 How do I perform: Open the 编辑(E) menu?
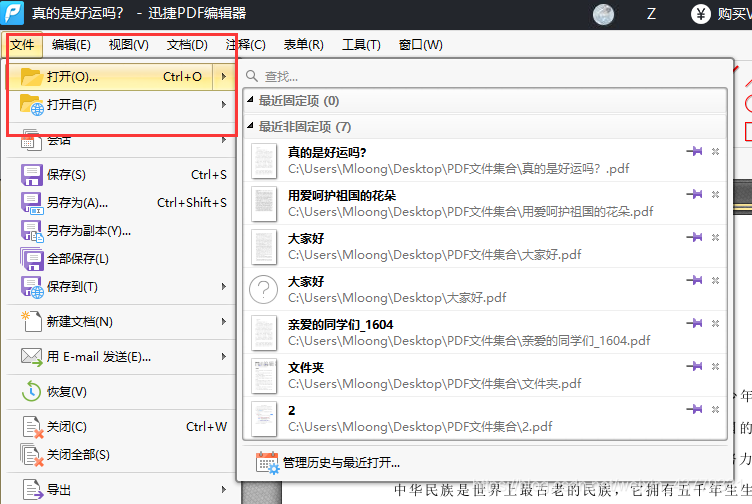71,45
